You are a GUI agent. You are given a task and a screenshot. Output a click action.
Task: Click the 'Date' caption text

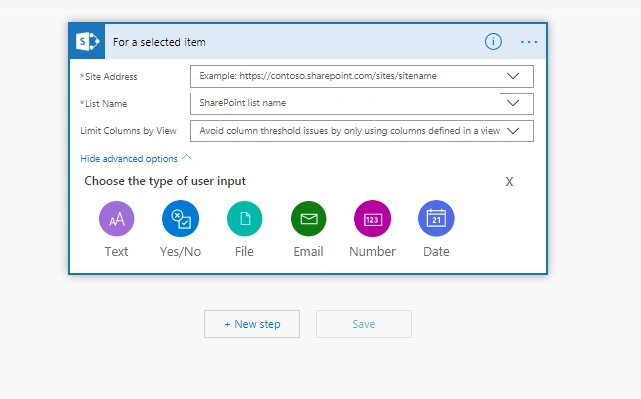pos(436,251)
